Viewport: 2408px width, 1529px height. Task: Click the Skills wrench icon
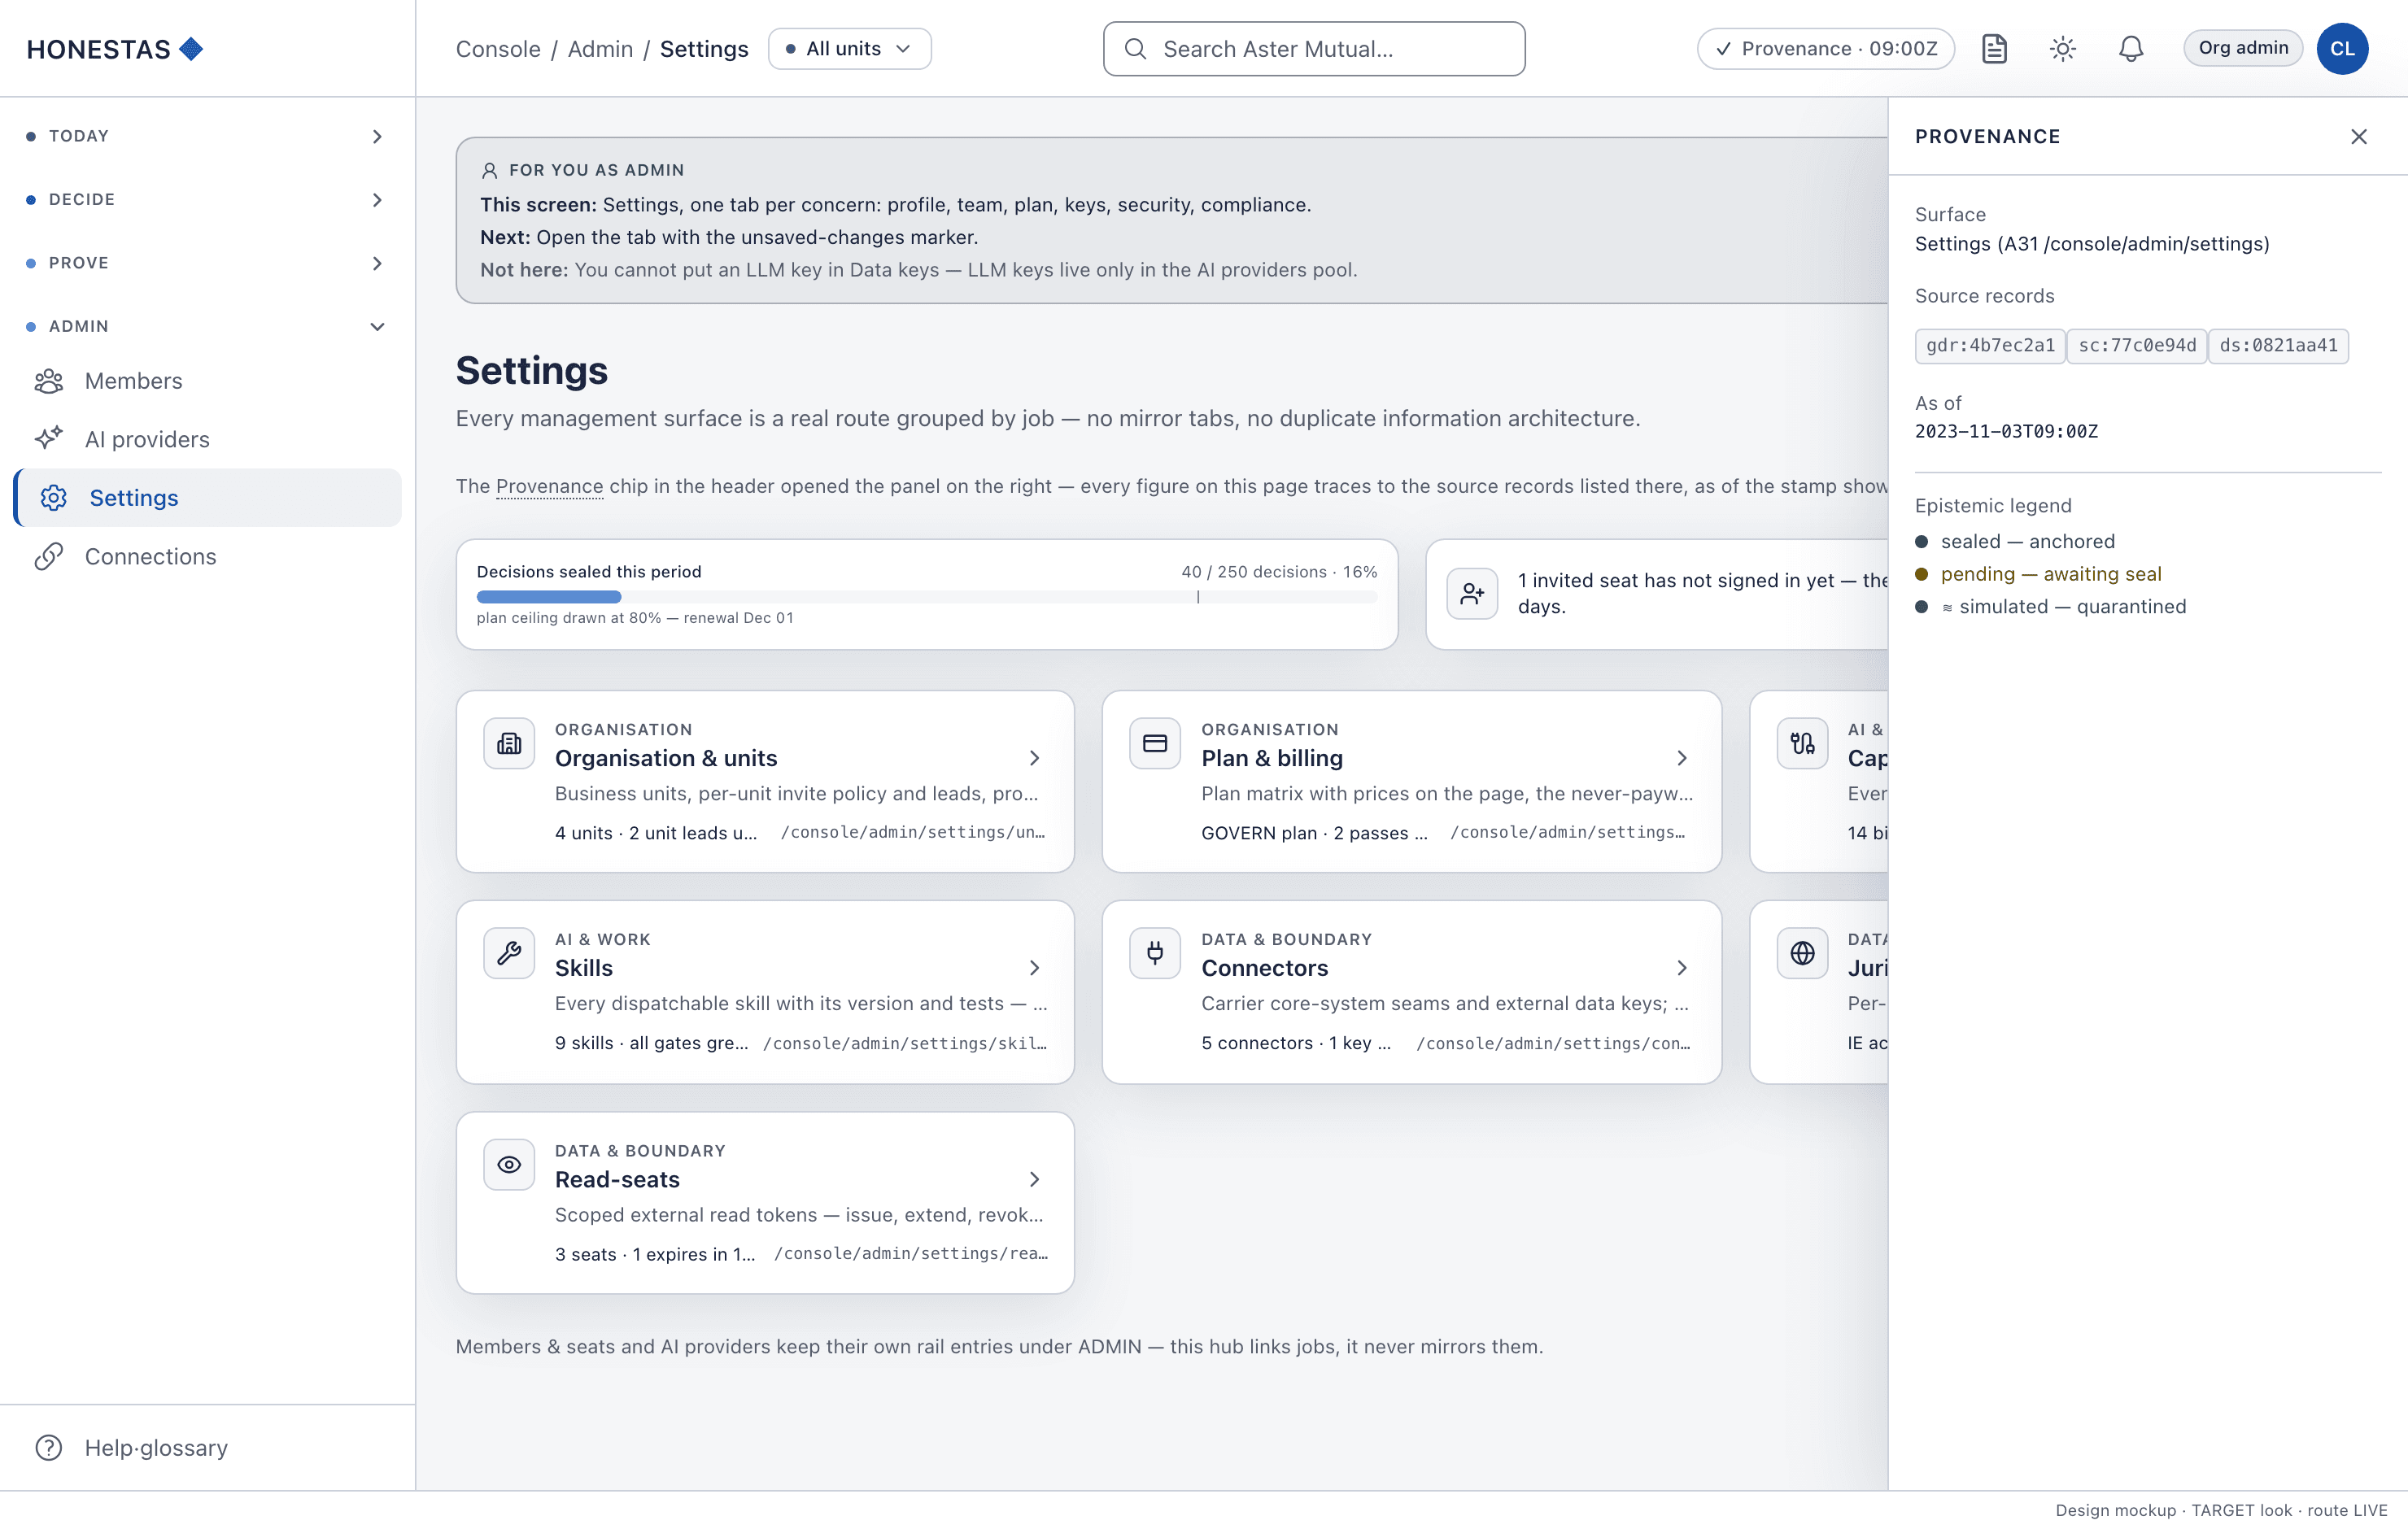pos(509,953)
